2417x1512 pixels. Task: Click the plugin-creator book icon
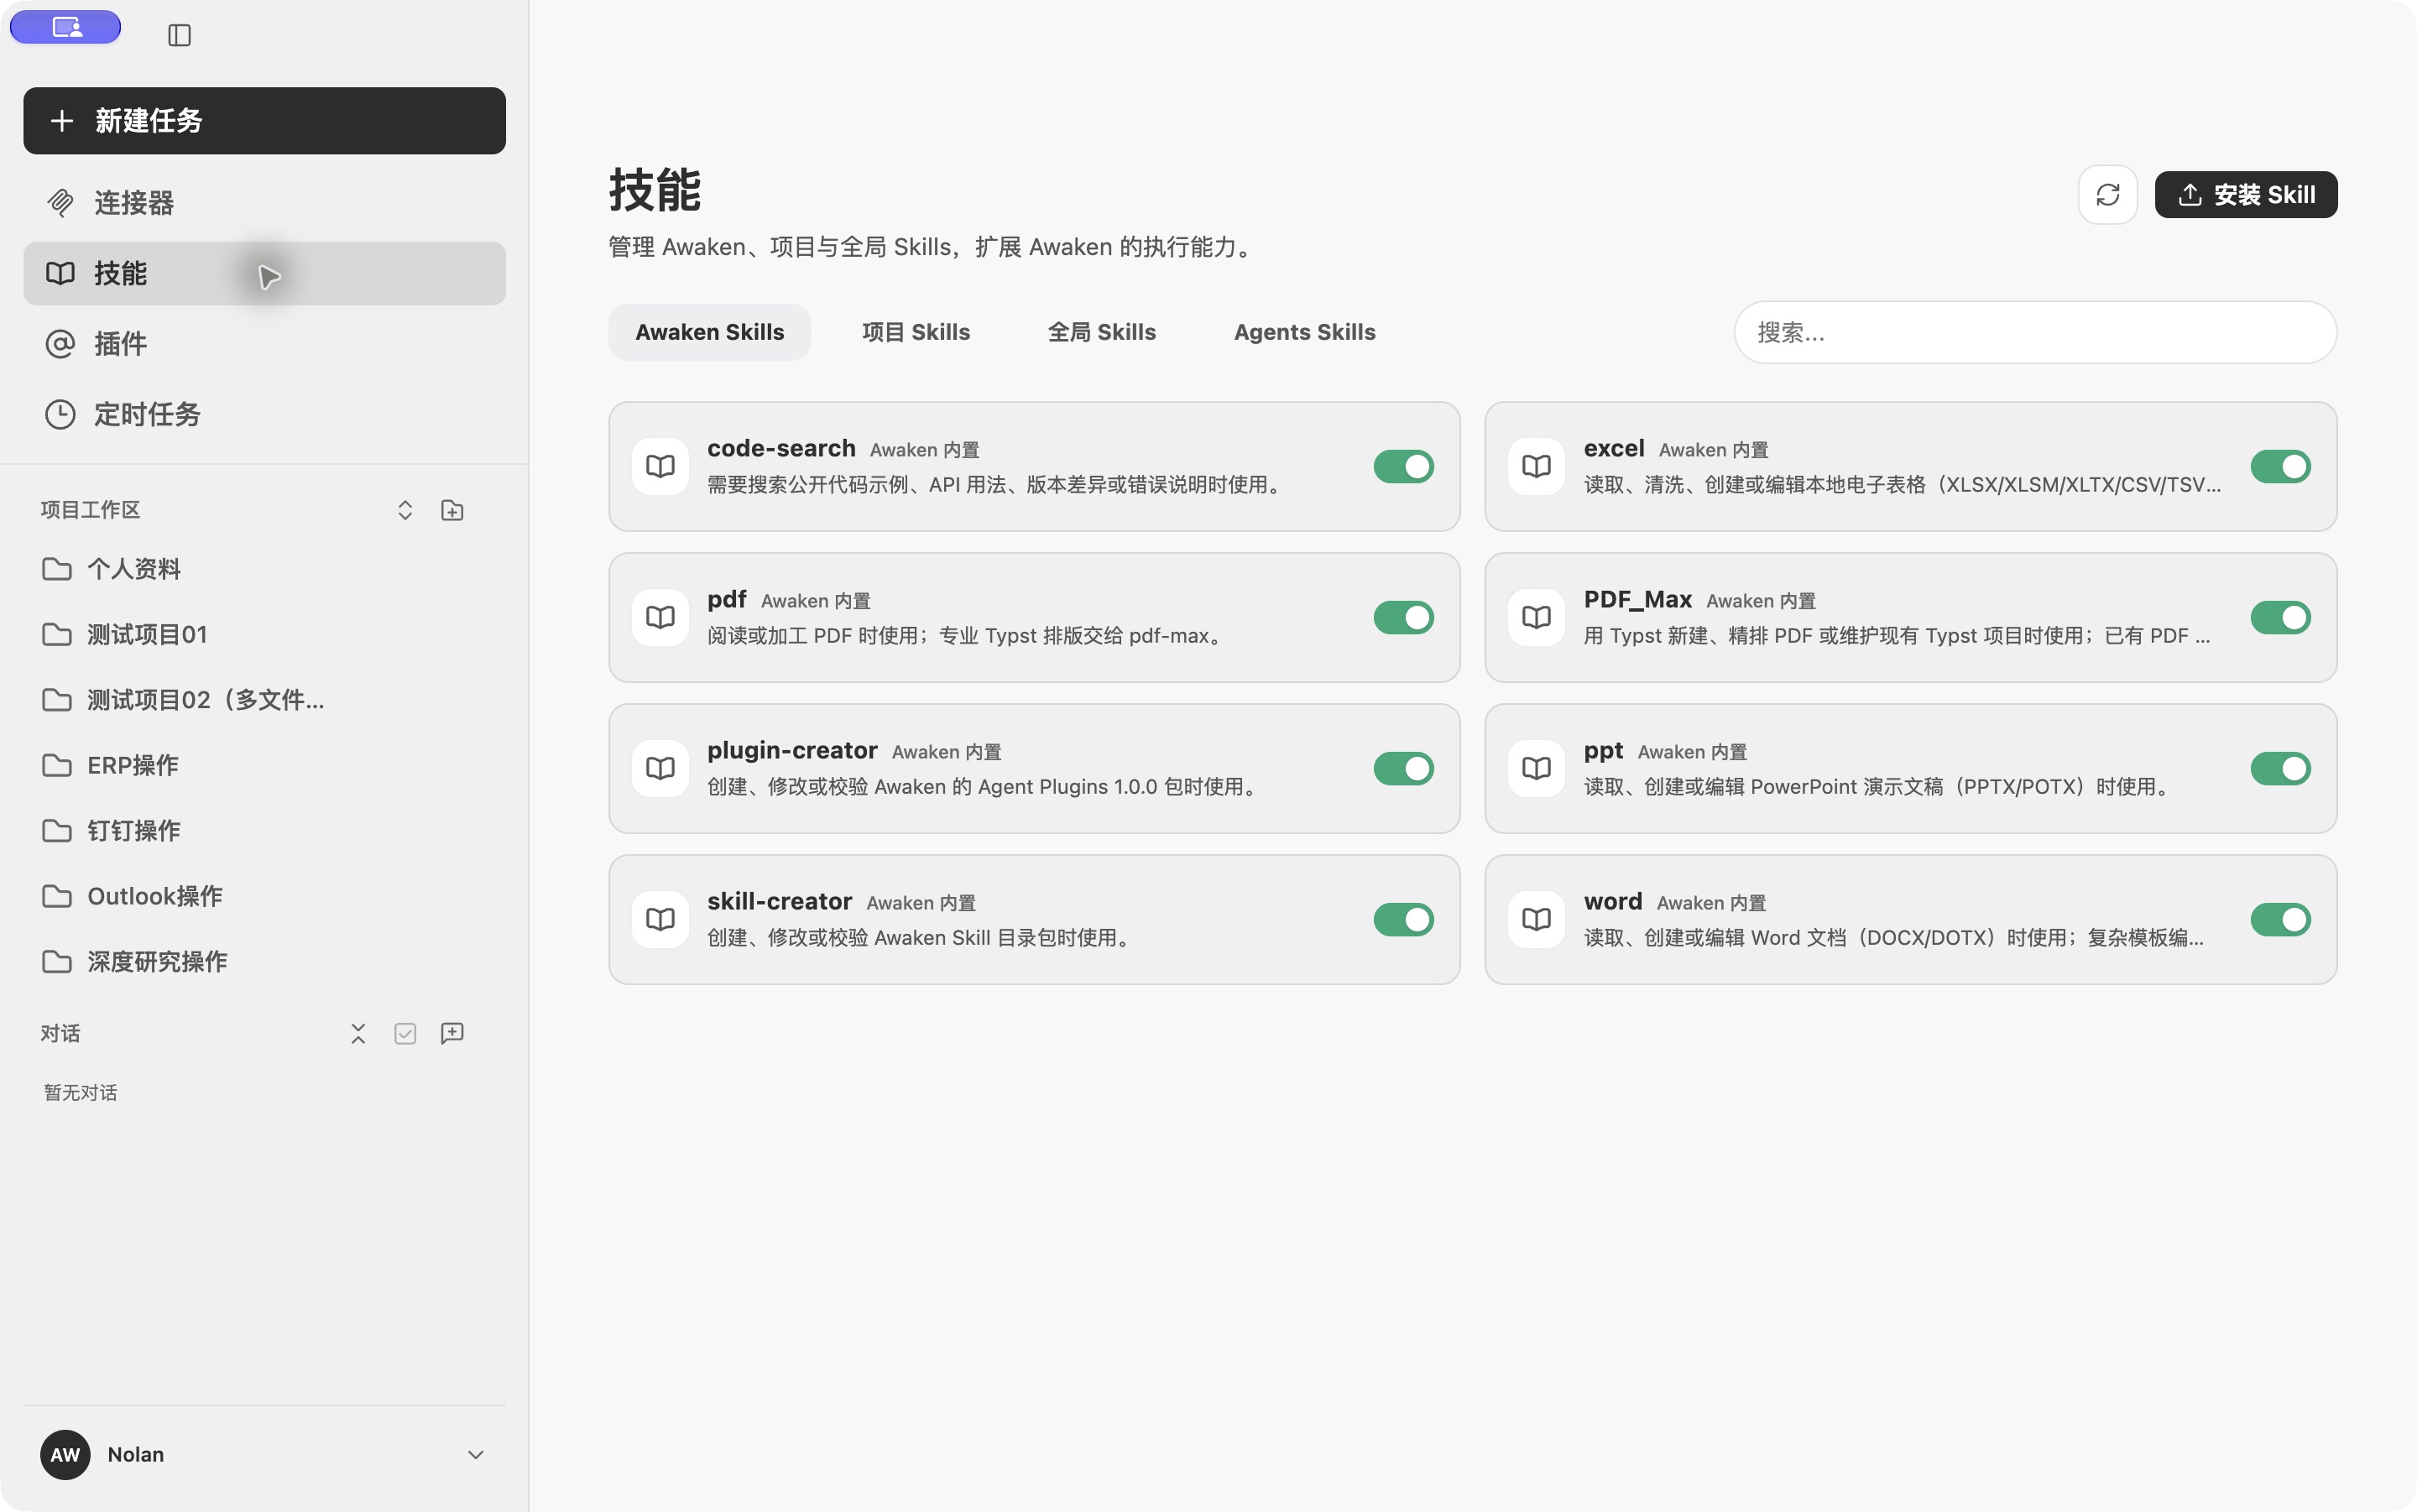(x=660, y=768)
